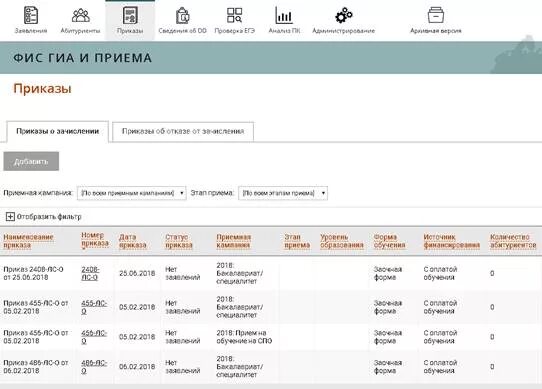Sort by Источник финансирования column
Viewport: 542px width, 389px height.
(451, 241)
